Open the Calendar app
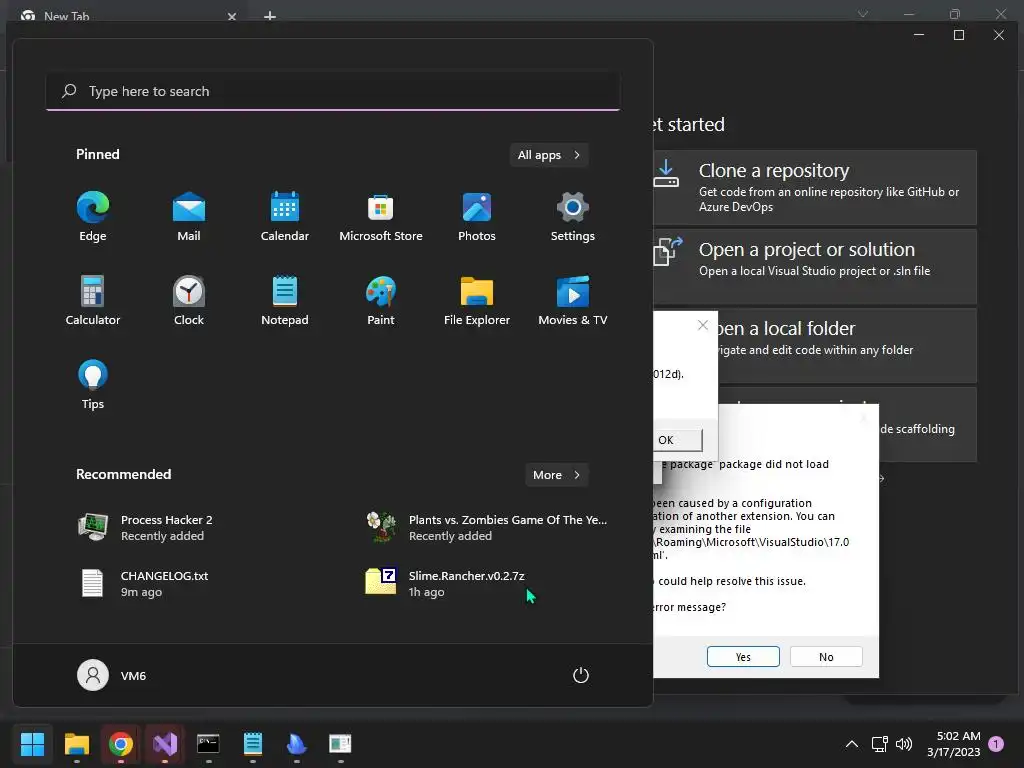 285,217
